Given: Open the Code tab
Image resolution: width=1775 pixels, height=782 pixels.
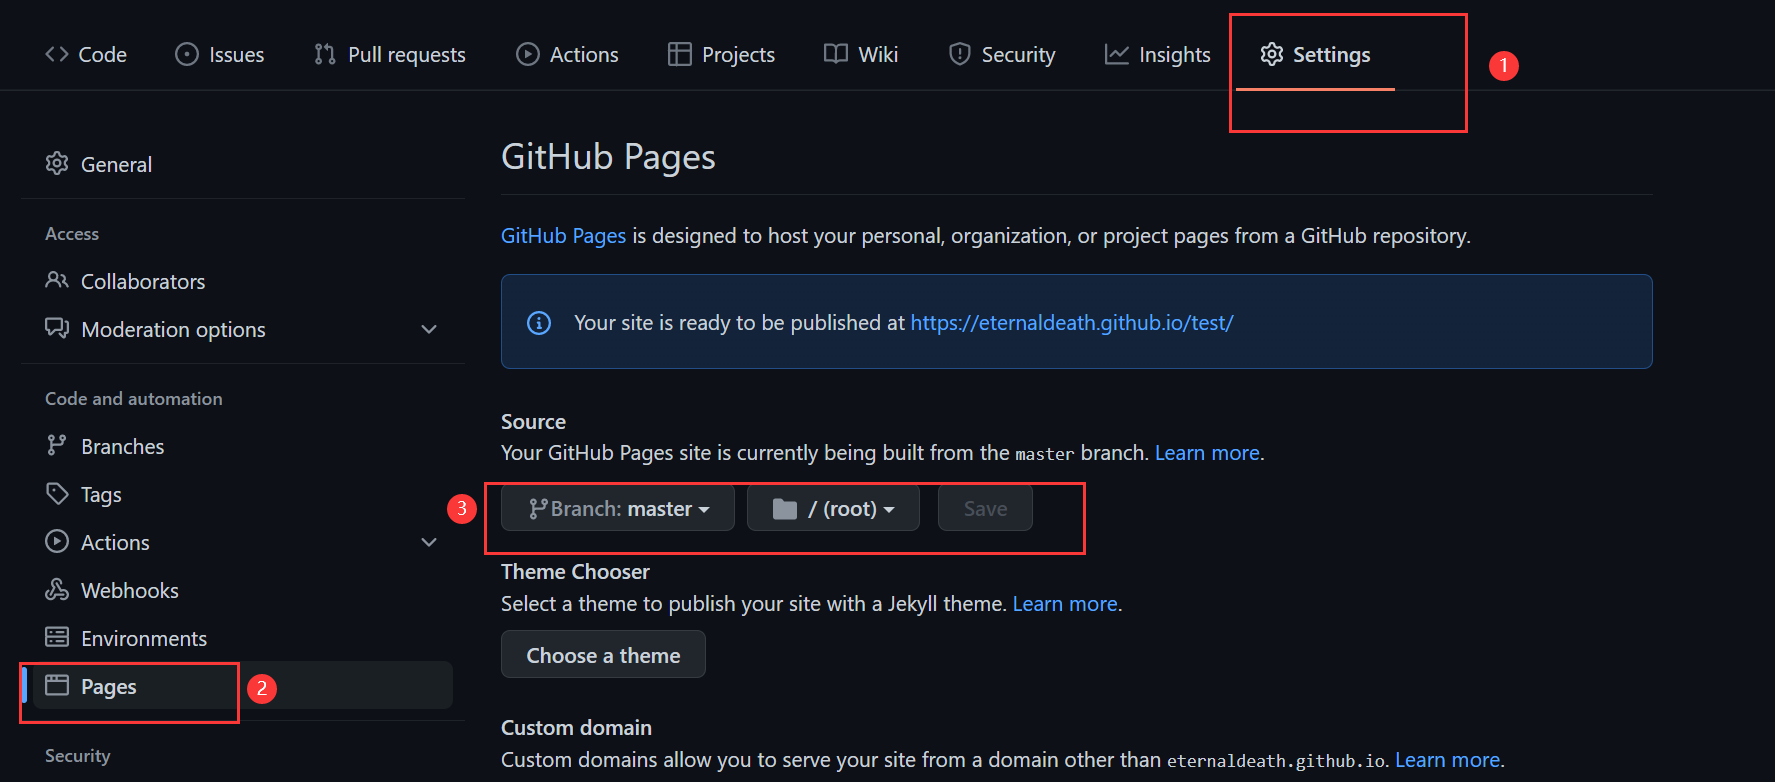Looking at the screenshot, I should tap(86, 54).
